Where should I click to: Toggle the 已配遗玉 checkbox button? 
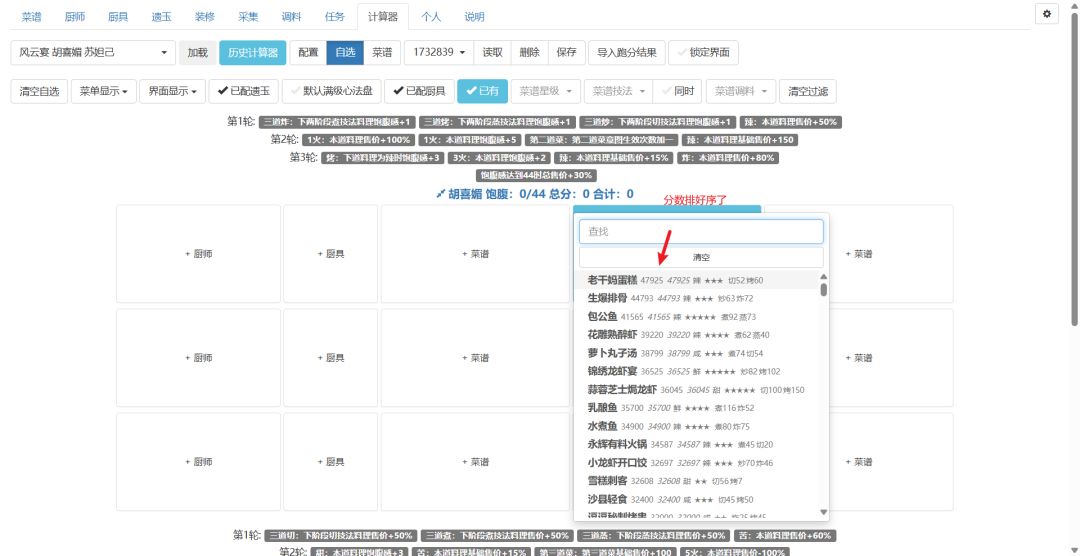point(243,91)
